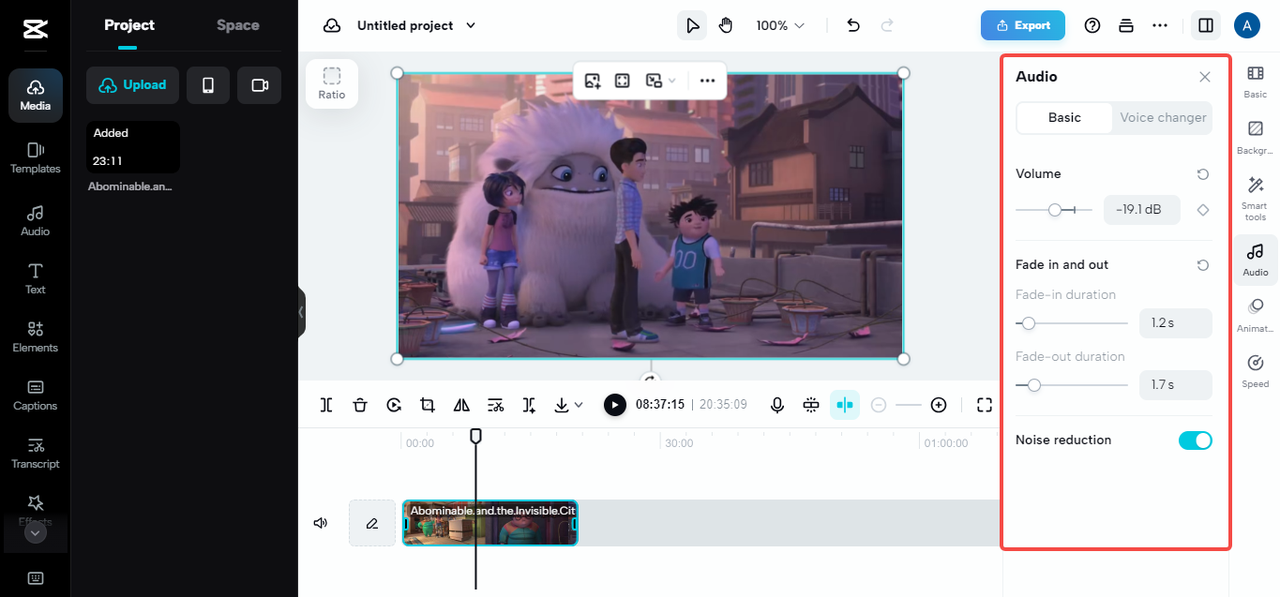Open the Ratio canvas setting
This screenshot has height=597, width=1280.
(x=332, y=83)
